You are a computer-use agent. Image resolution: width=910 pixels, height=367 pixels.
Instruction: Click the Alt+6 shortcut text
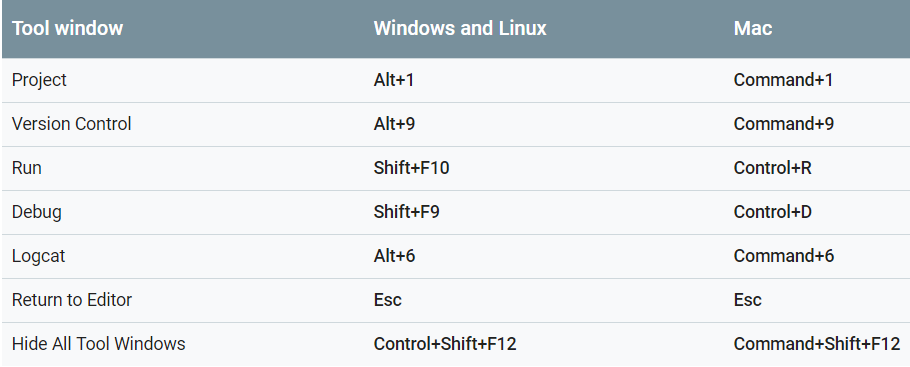point(394,256)
